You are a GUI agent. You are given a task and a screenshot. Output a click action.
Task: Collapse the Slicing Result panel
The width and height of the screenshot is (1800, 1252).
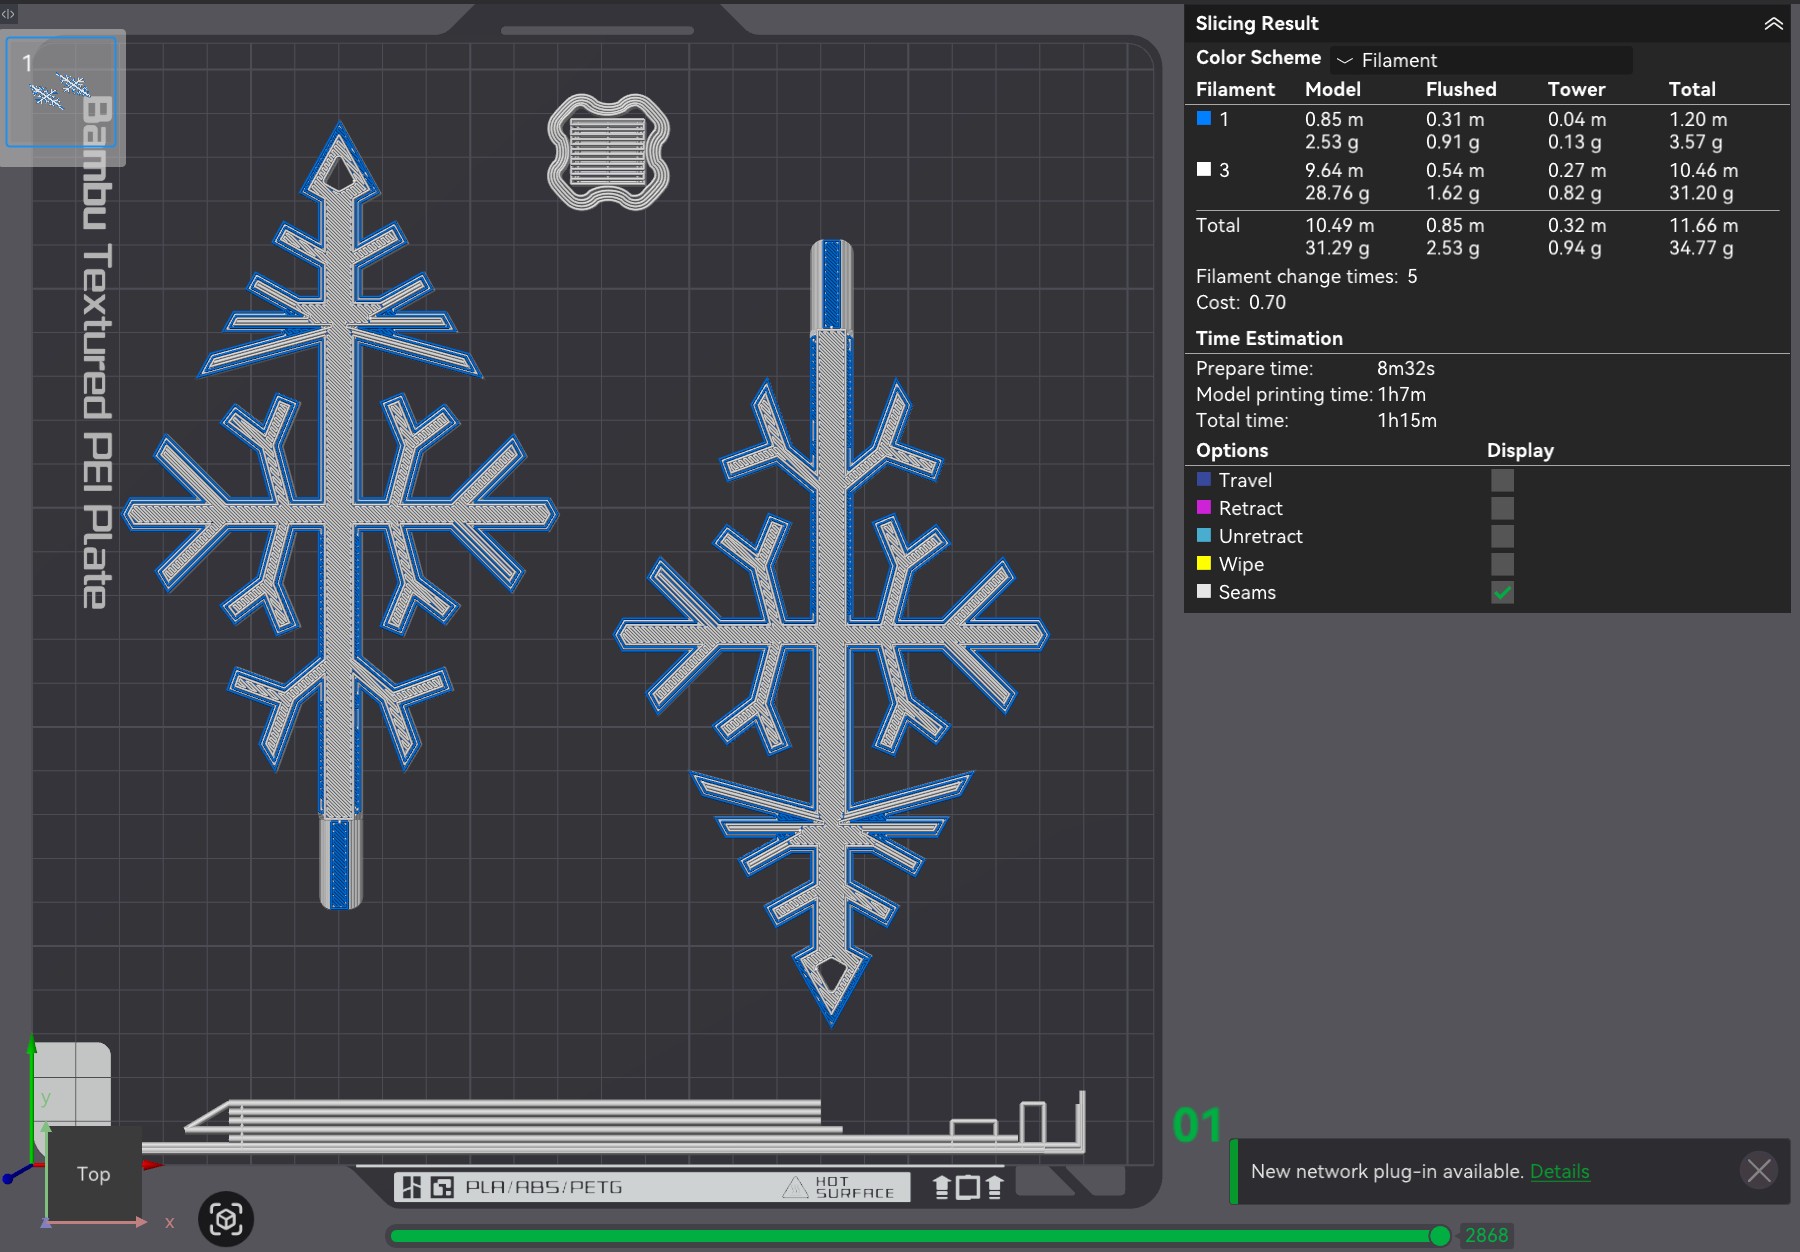click(1773, 23)
